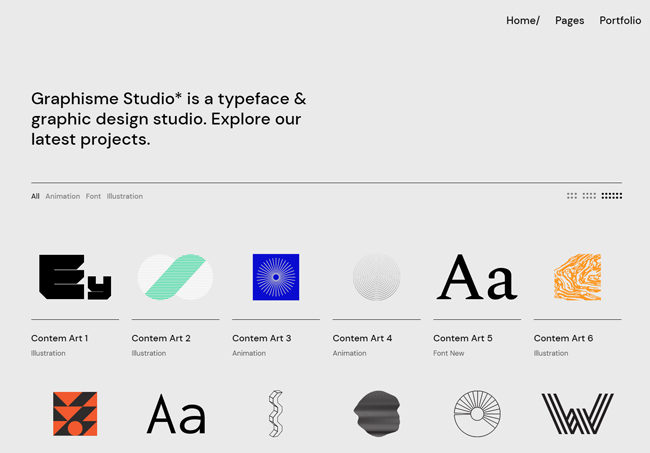Click the blue sunburst square artwork
The height and width of the screenshot is (453, 650).
coord(276,277)
